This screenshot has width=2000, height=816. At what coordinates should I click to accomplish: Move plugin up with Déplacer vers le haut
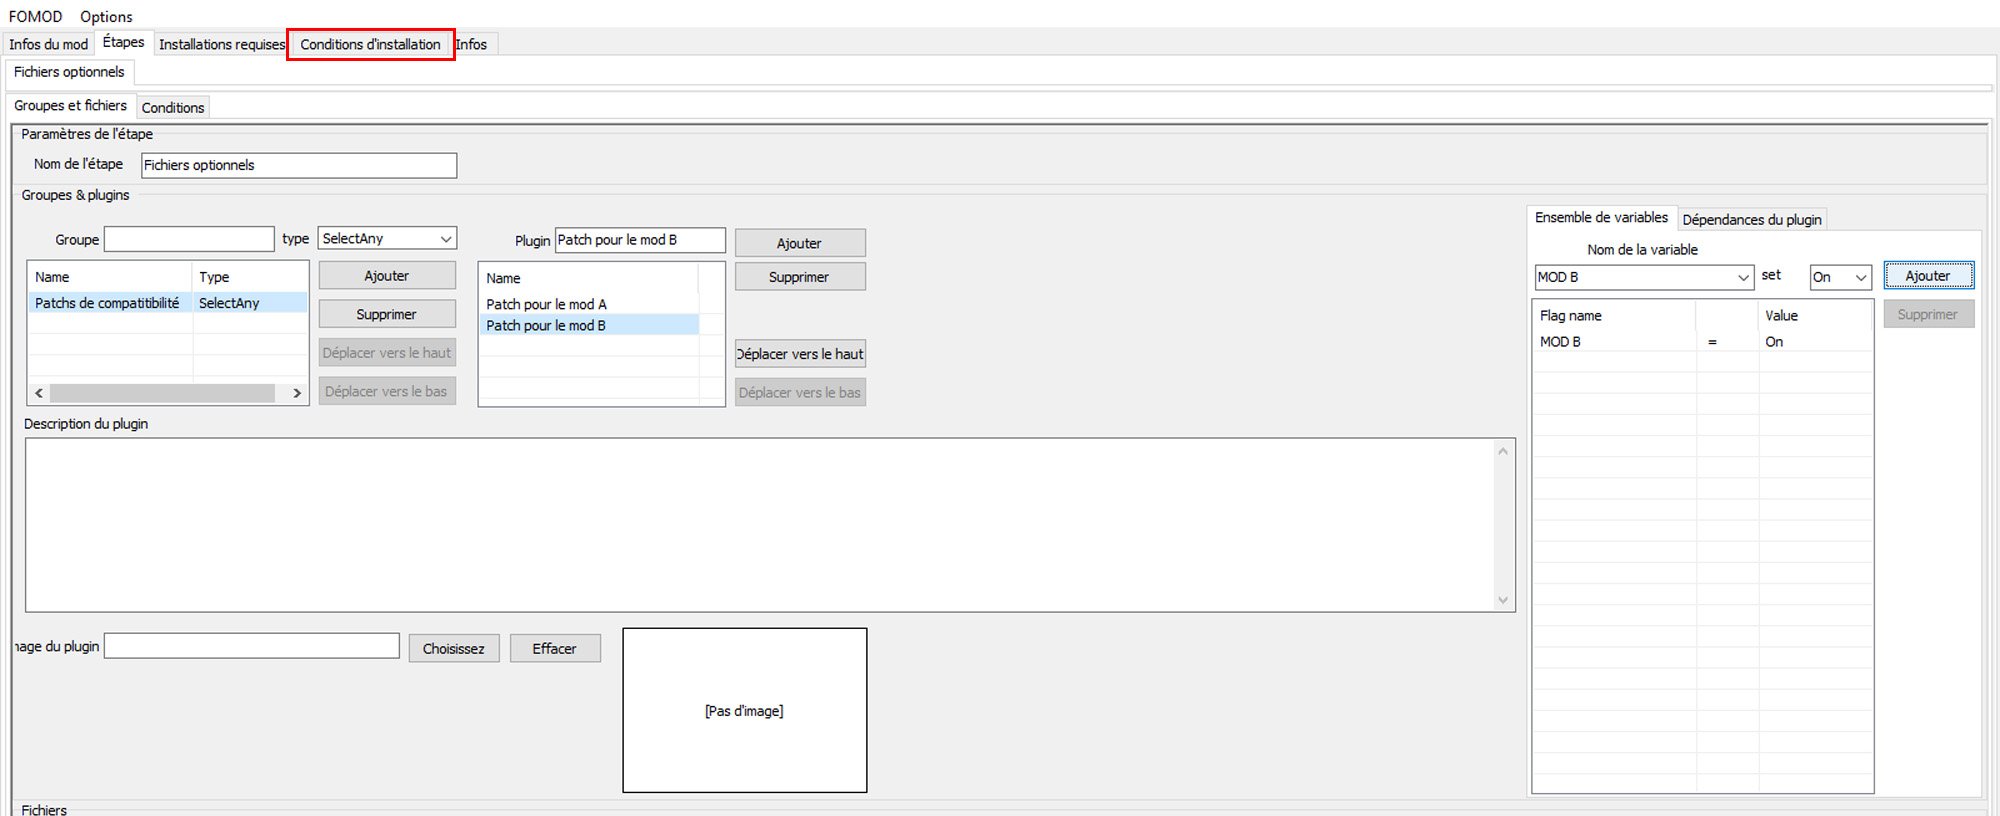tap(799, 354)
